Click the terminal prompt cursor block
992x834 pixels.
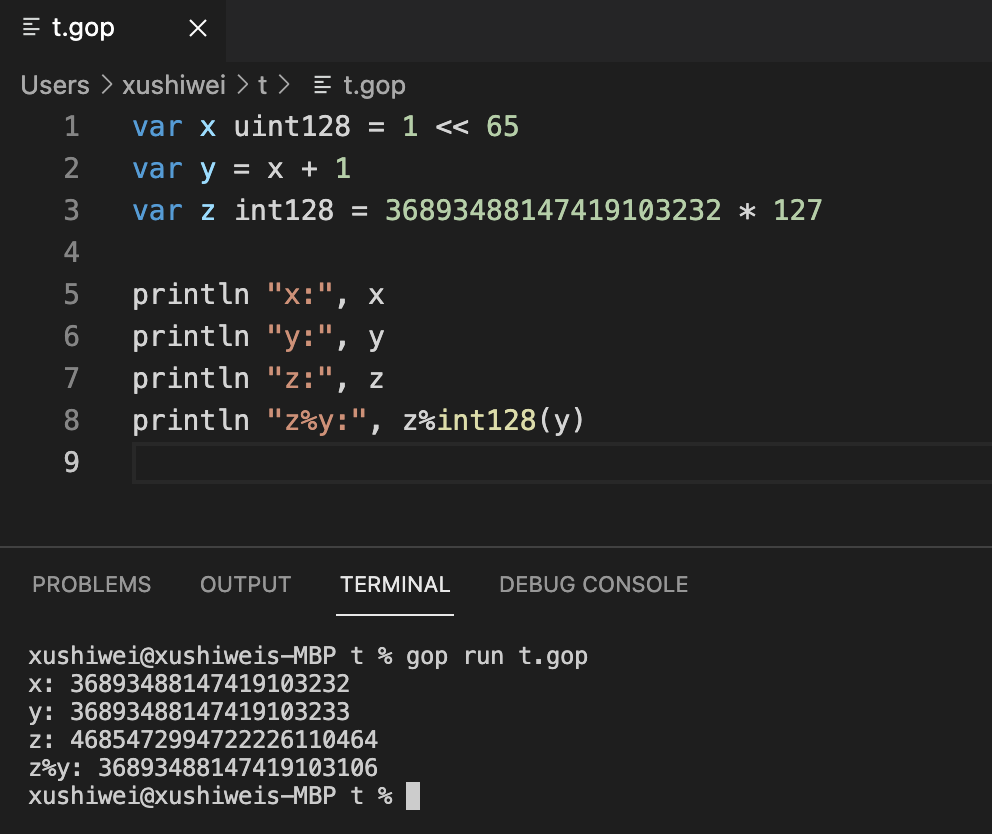412,795
